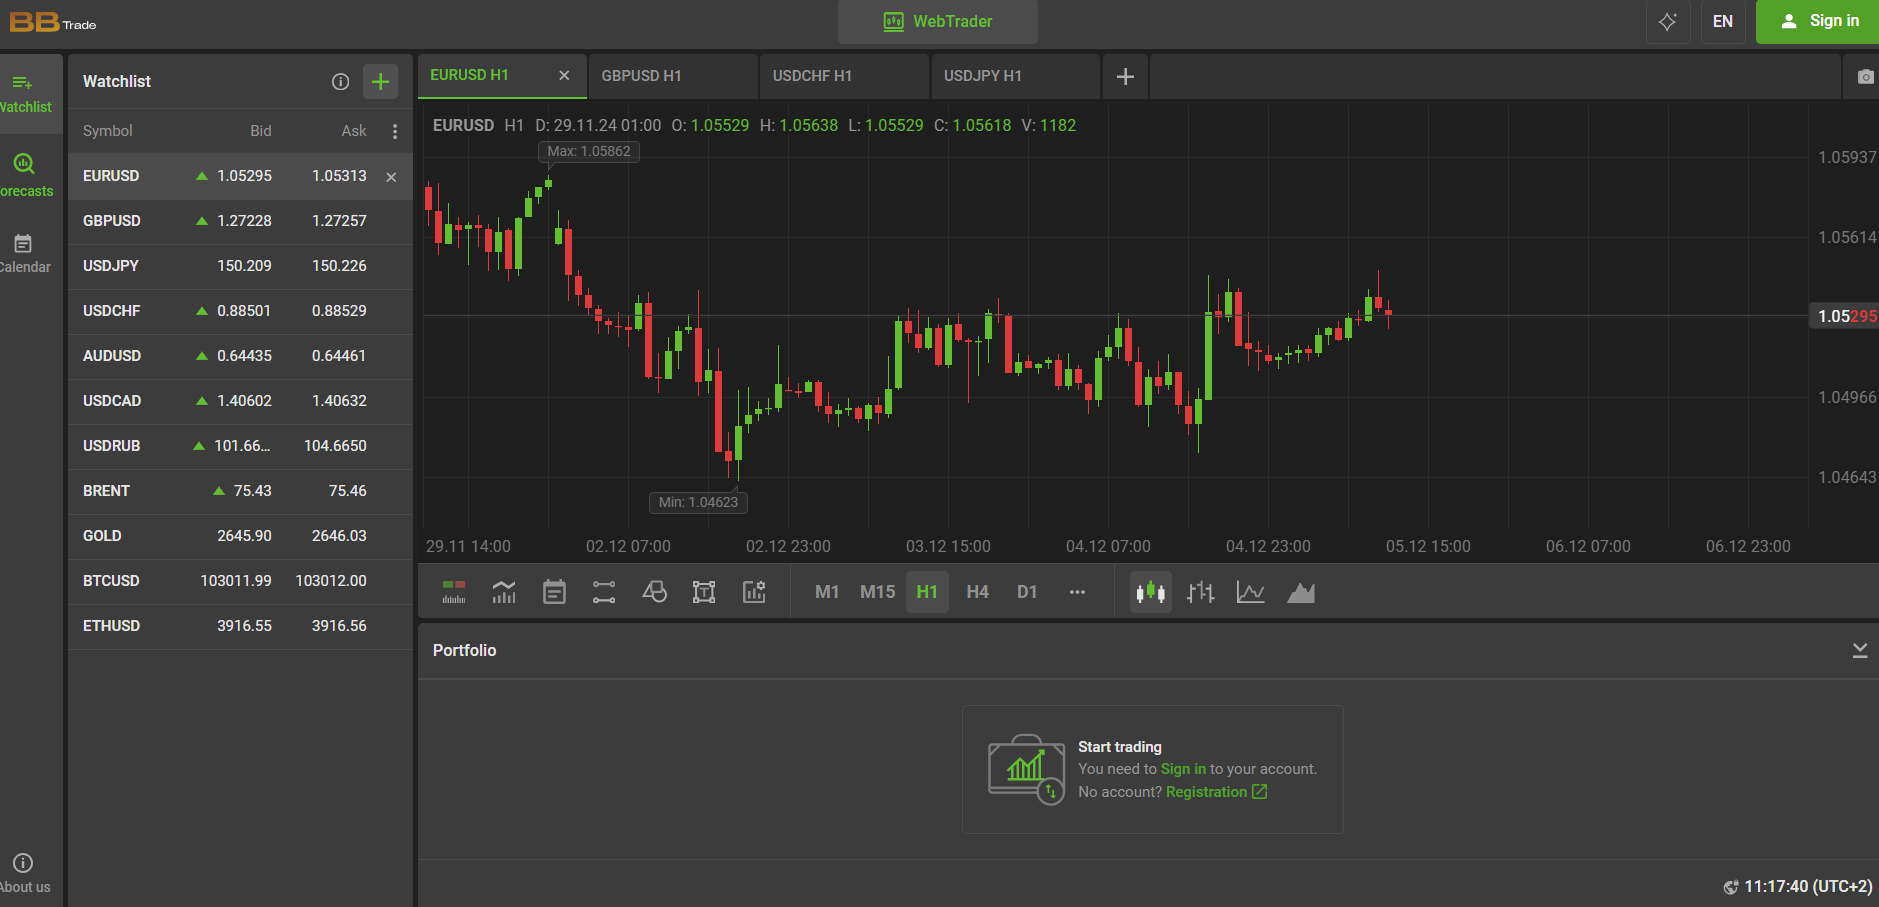Switch chart to line chart type
The image size is (1879, 907).
tap(1250, 592)
